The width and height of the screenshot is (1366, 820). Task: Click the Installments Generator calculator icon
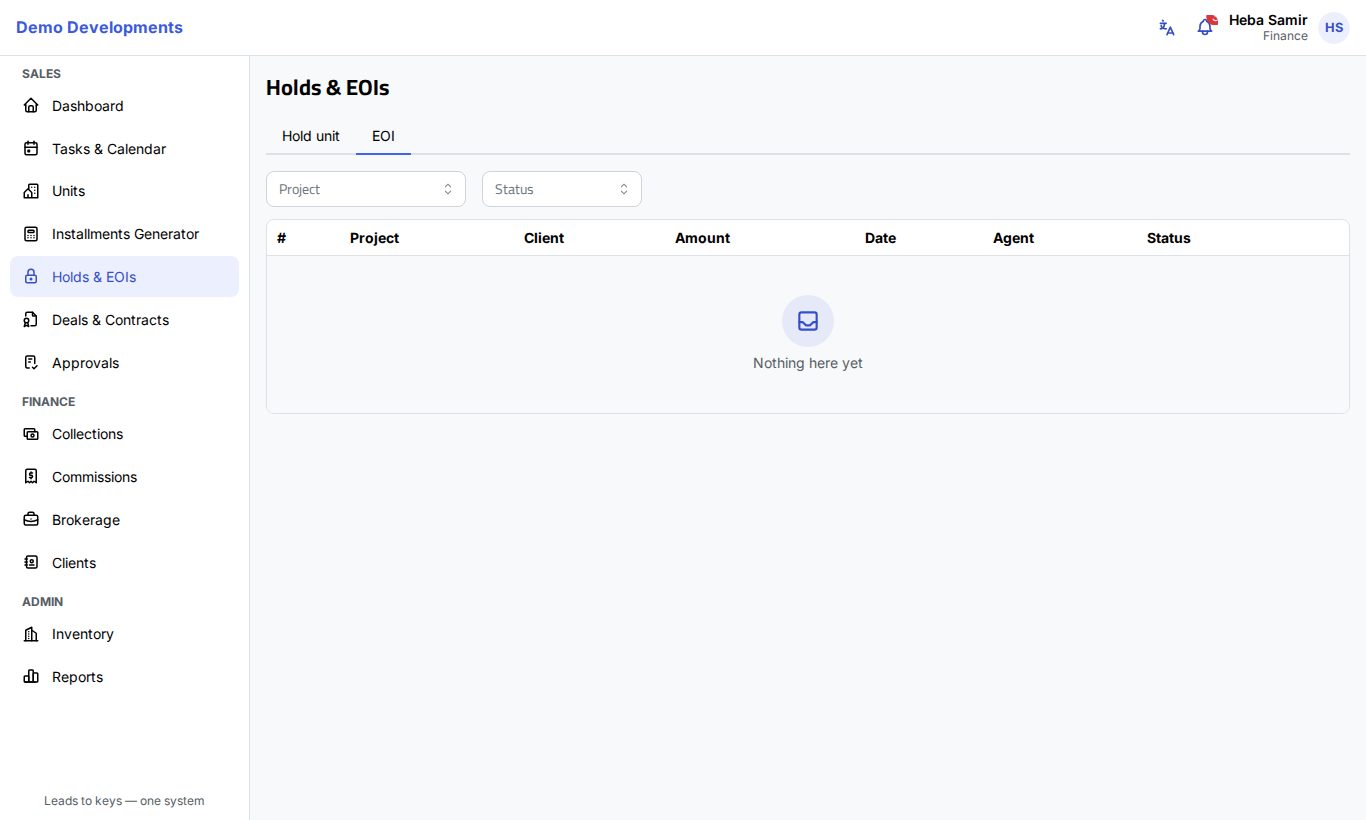[31, 234]
